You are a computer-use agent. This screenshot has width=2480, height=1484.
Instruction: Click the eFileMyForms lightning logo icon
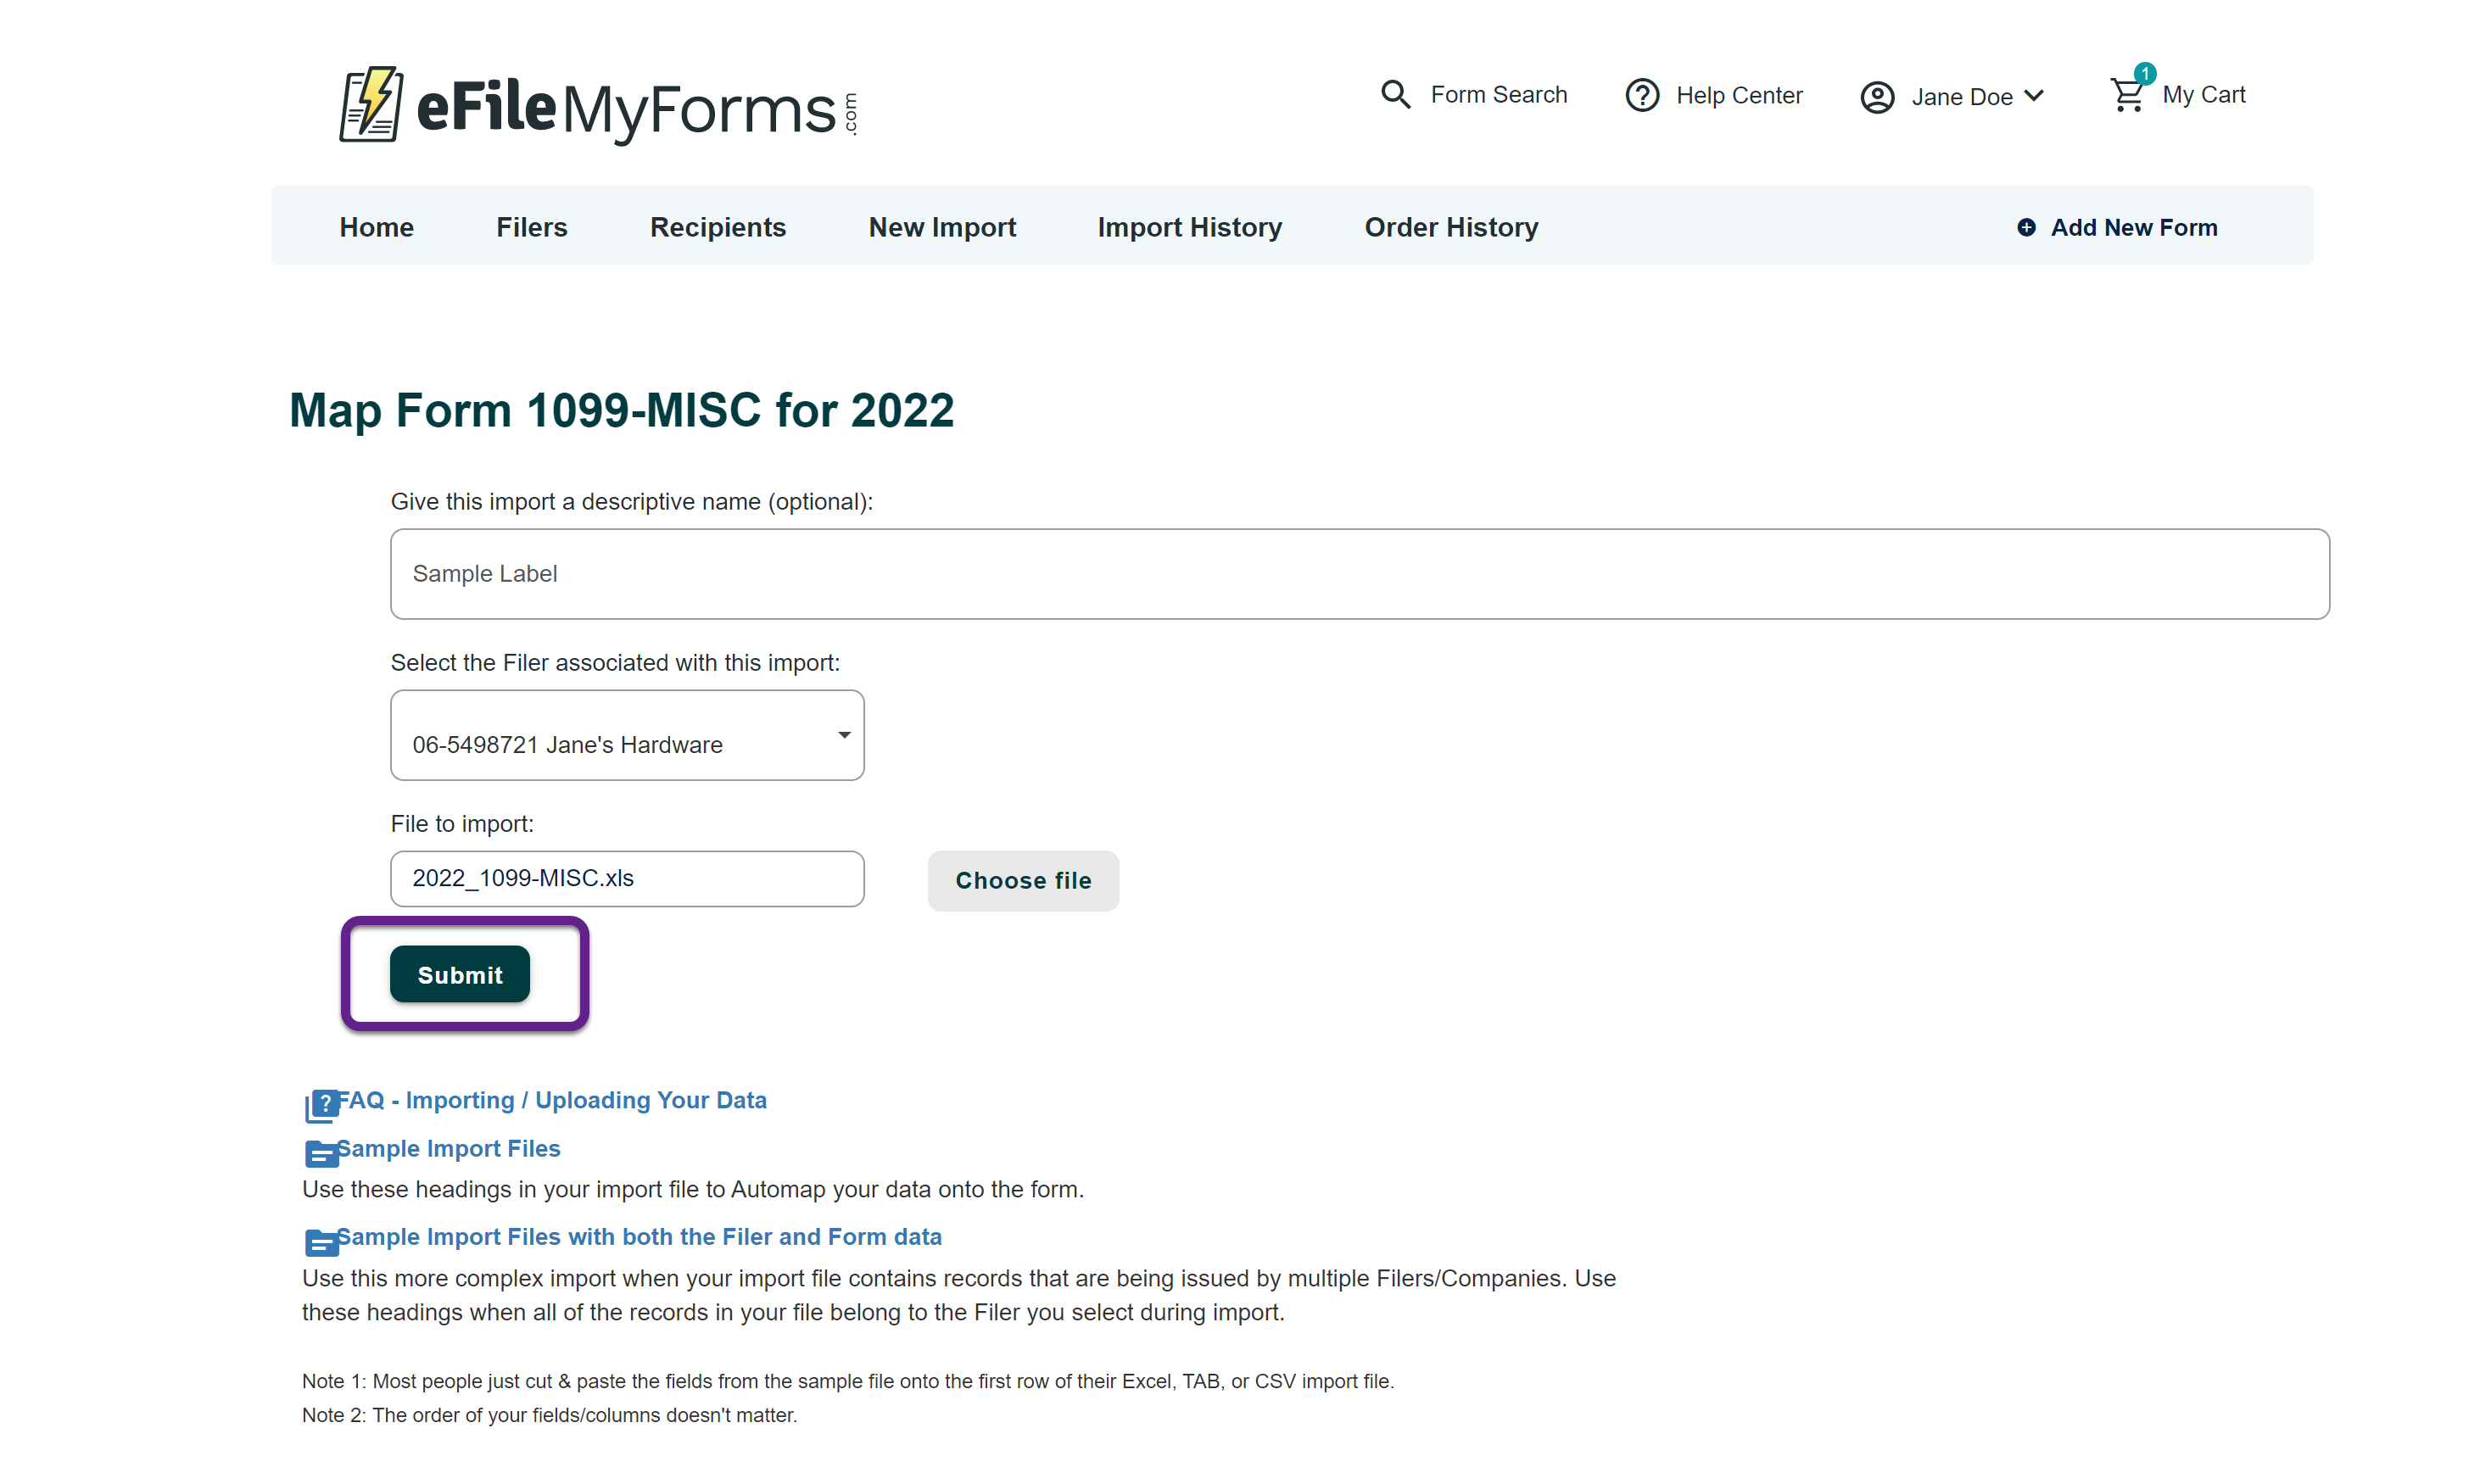(371, 104)
